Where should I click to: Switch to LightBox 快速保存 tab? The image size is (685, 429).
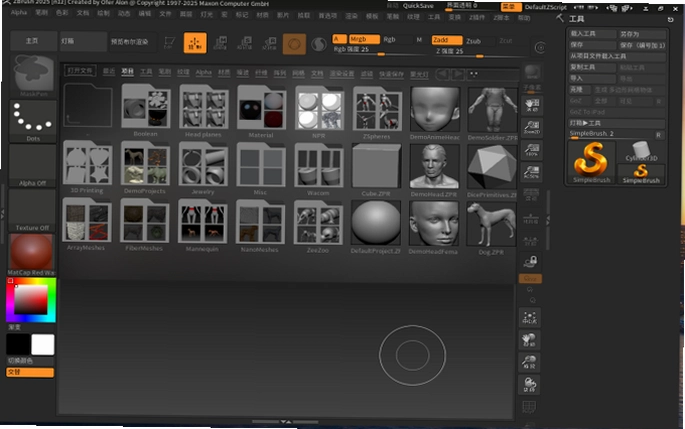coord(391,74)
